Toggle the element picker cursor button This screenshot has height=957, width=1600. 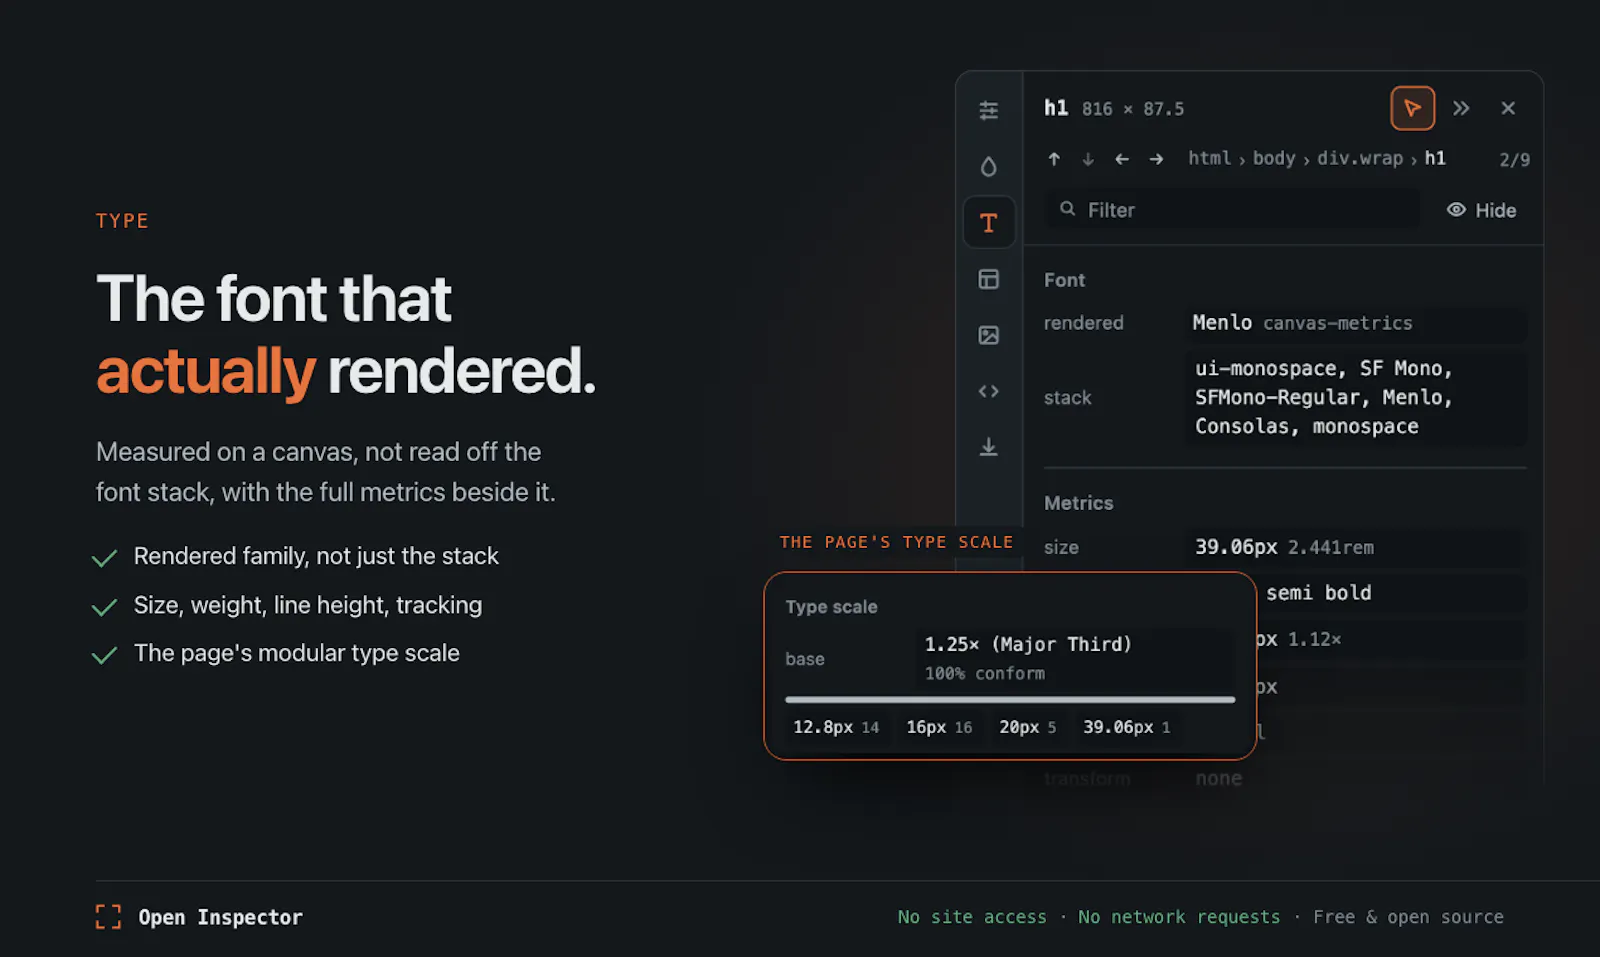[x=1412, y=108]
